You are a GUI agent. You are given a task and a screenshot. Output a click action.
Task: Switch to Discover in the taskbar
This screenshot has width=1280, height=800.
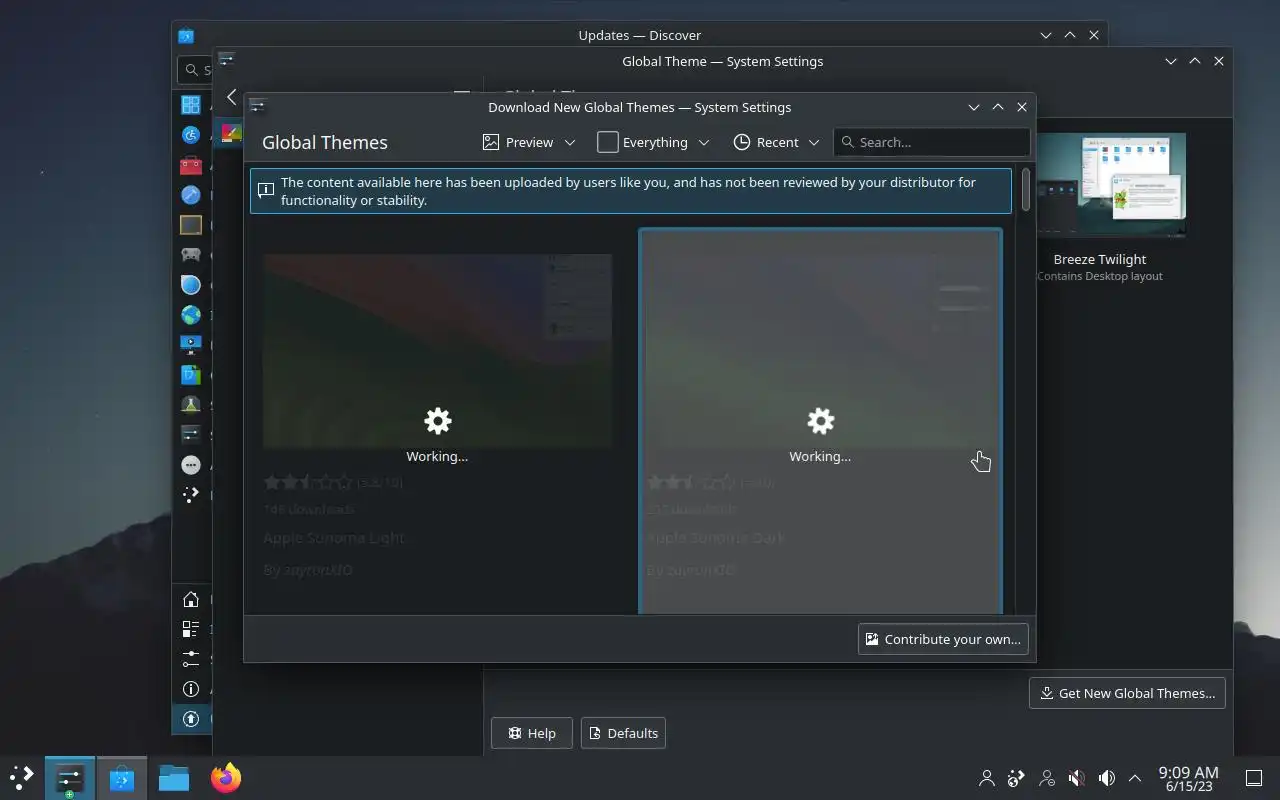coord(122,778)
